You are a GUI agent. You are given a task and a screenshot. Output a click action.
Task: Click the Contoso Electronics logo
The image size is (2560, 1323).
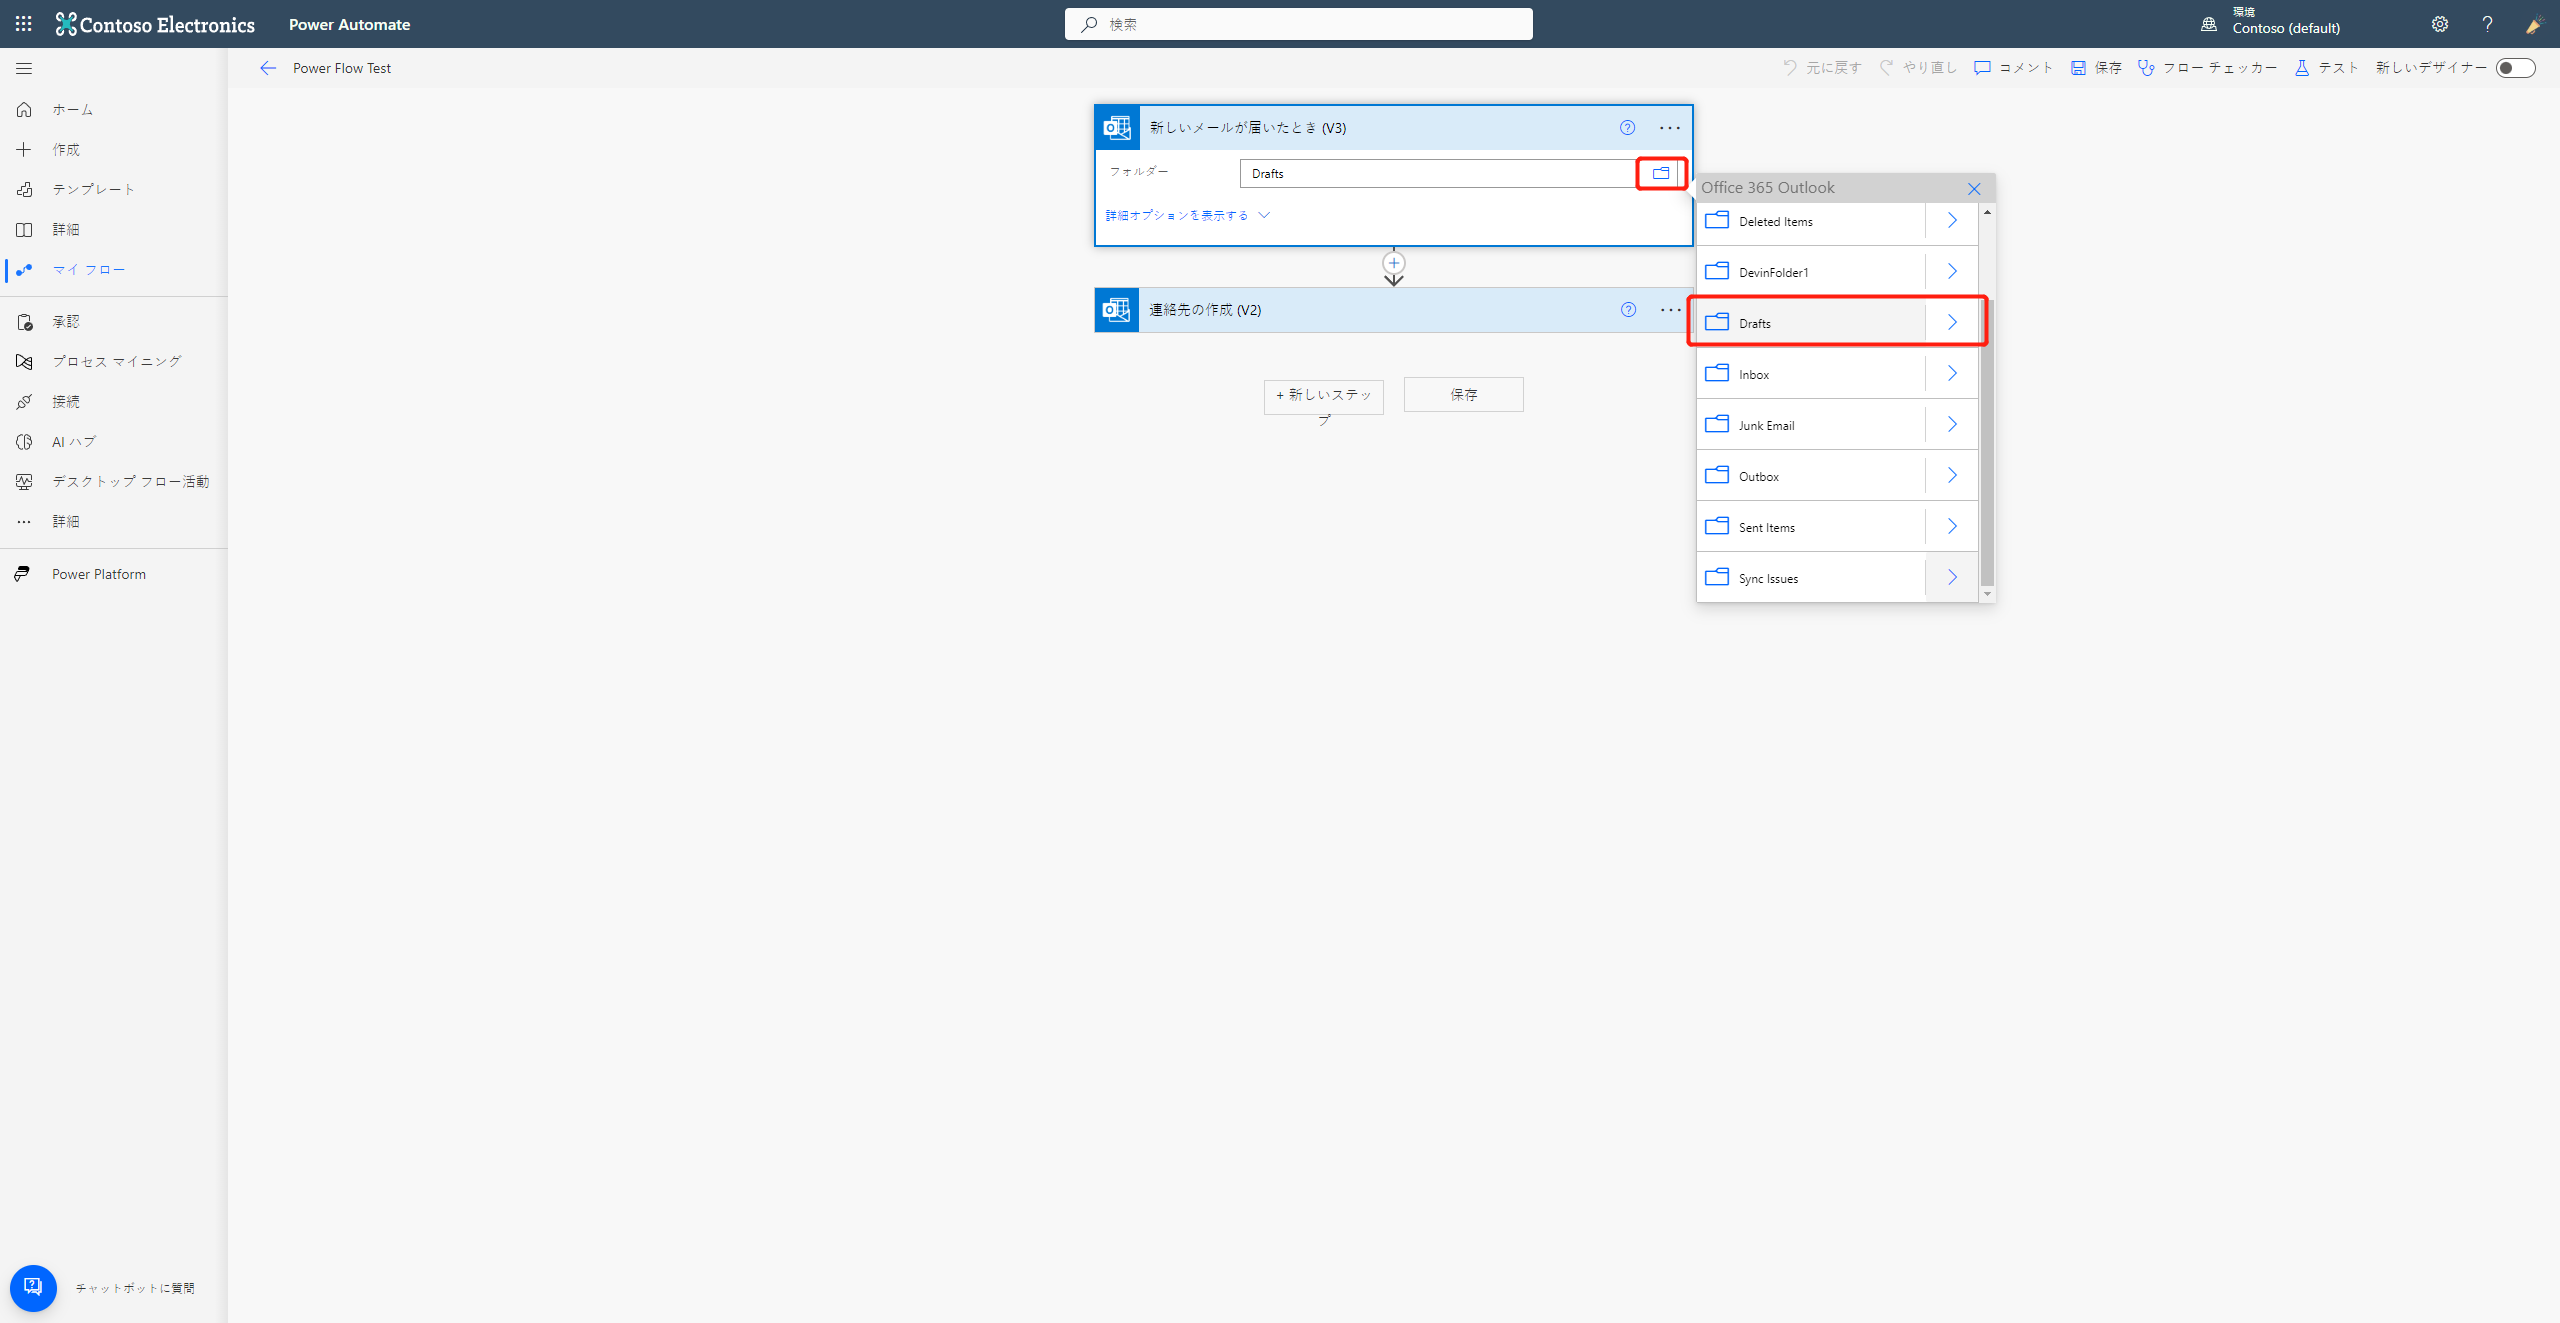click(155, 24)
